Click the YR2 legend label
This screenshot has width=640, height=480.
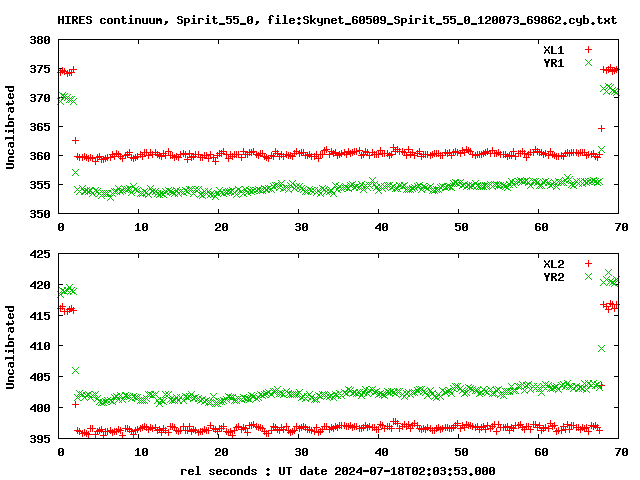553,277
